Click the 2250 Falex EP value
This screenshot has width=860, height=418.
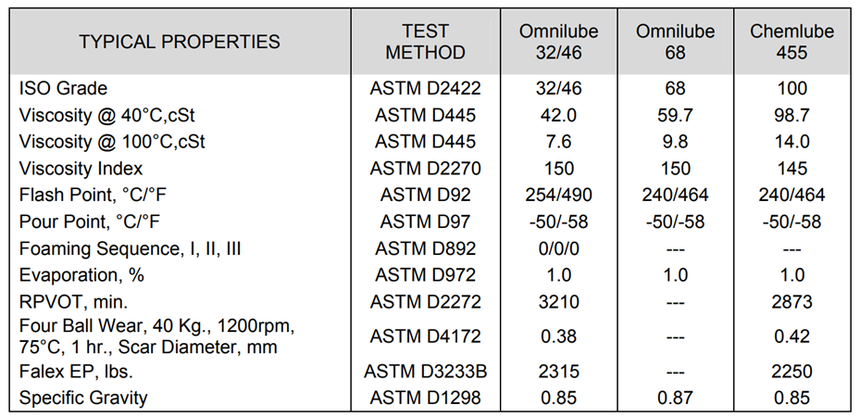point(792,371)
